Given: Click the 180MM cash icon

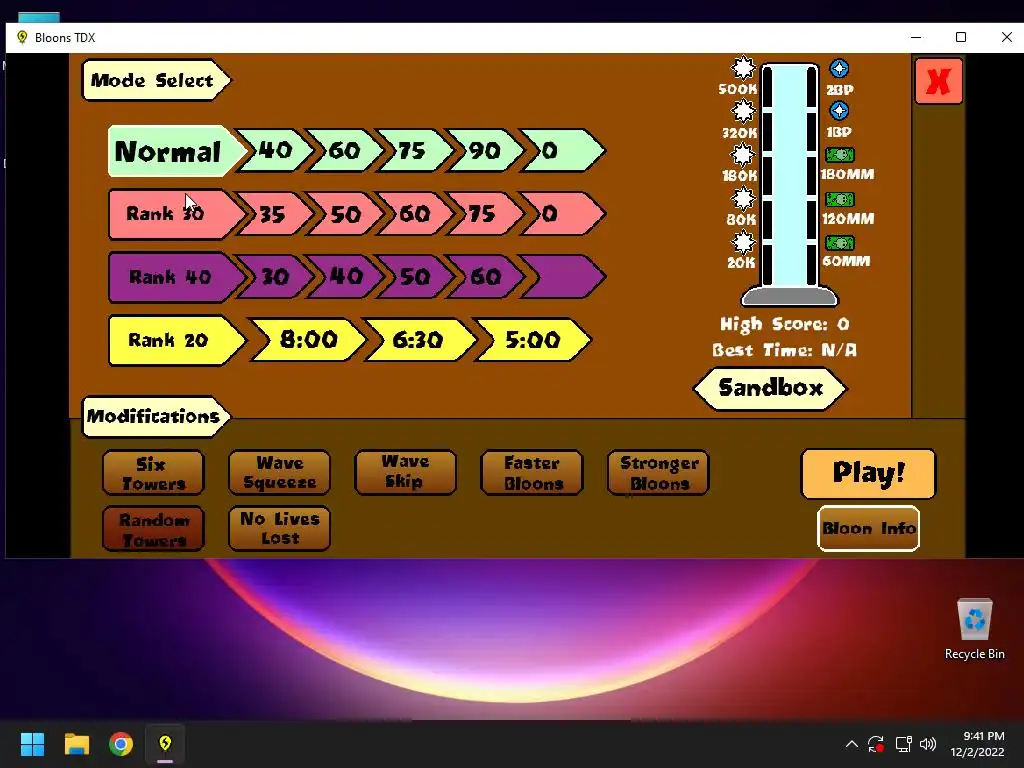Looking at the screenshot, I should pos(840,155).
